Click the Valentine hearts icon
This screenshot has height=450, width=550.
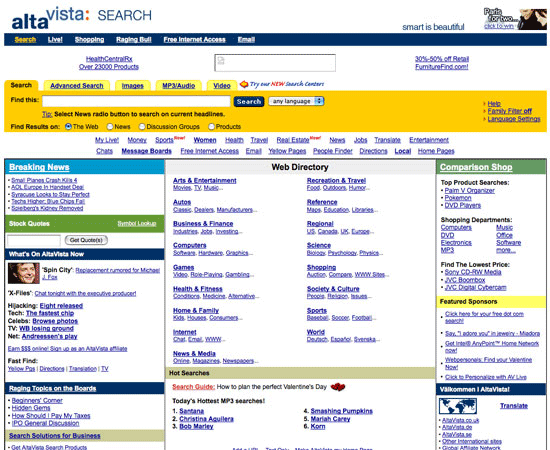click(x=338, y=387)
